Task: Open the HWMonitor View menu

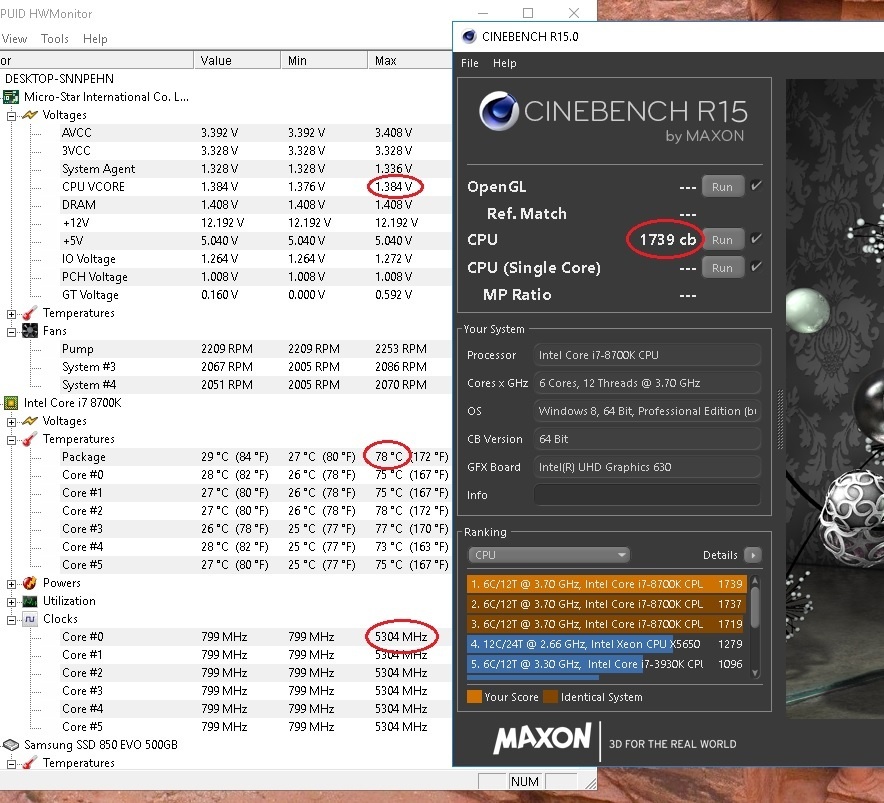Action: (x=14, y=39)
